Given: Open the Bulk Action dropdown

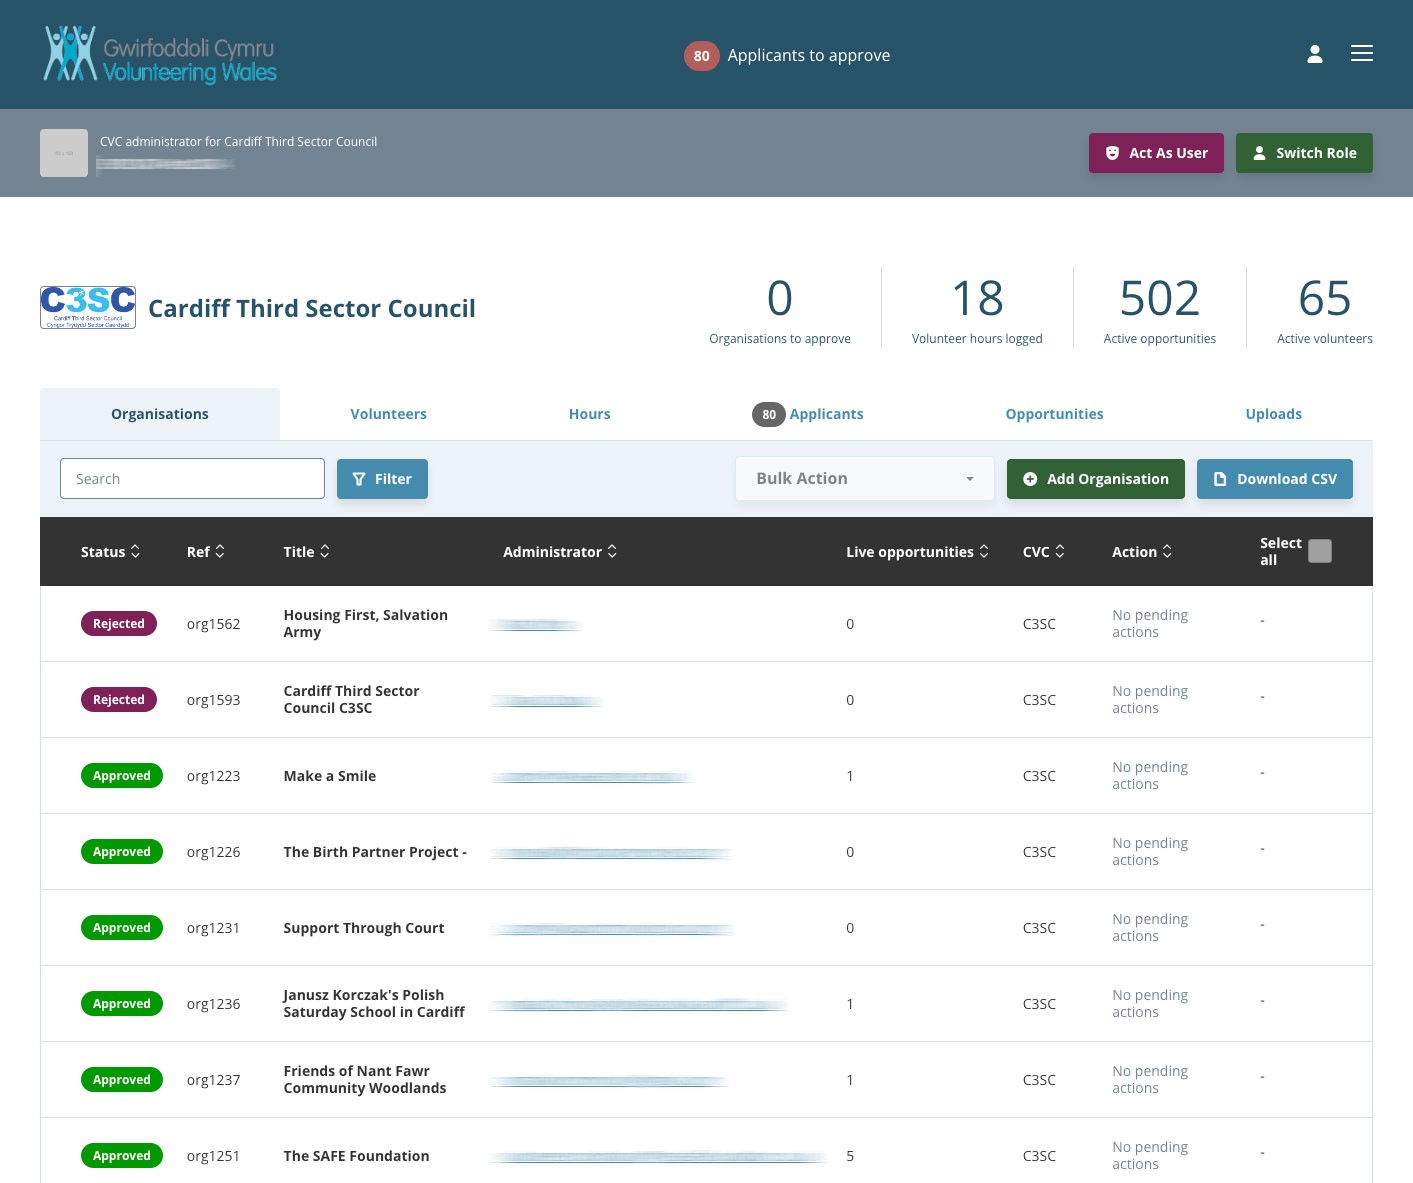Looking at the screenshot, I should [865, 479].
